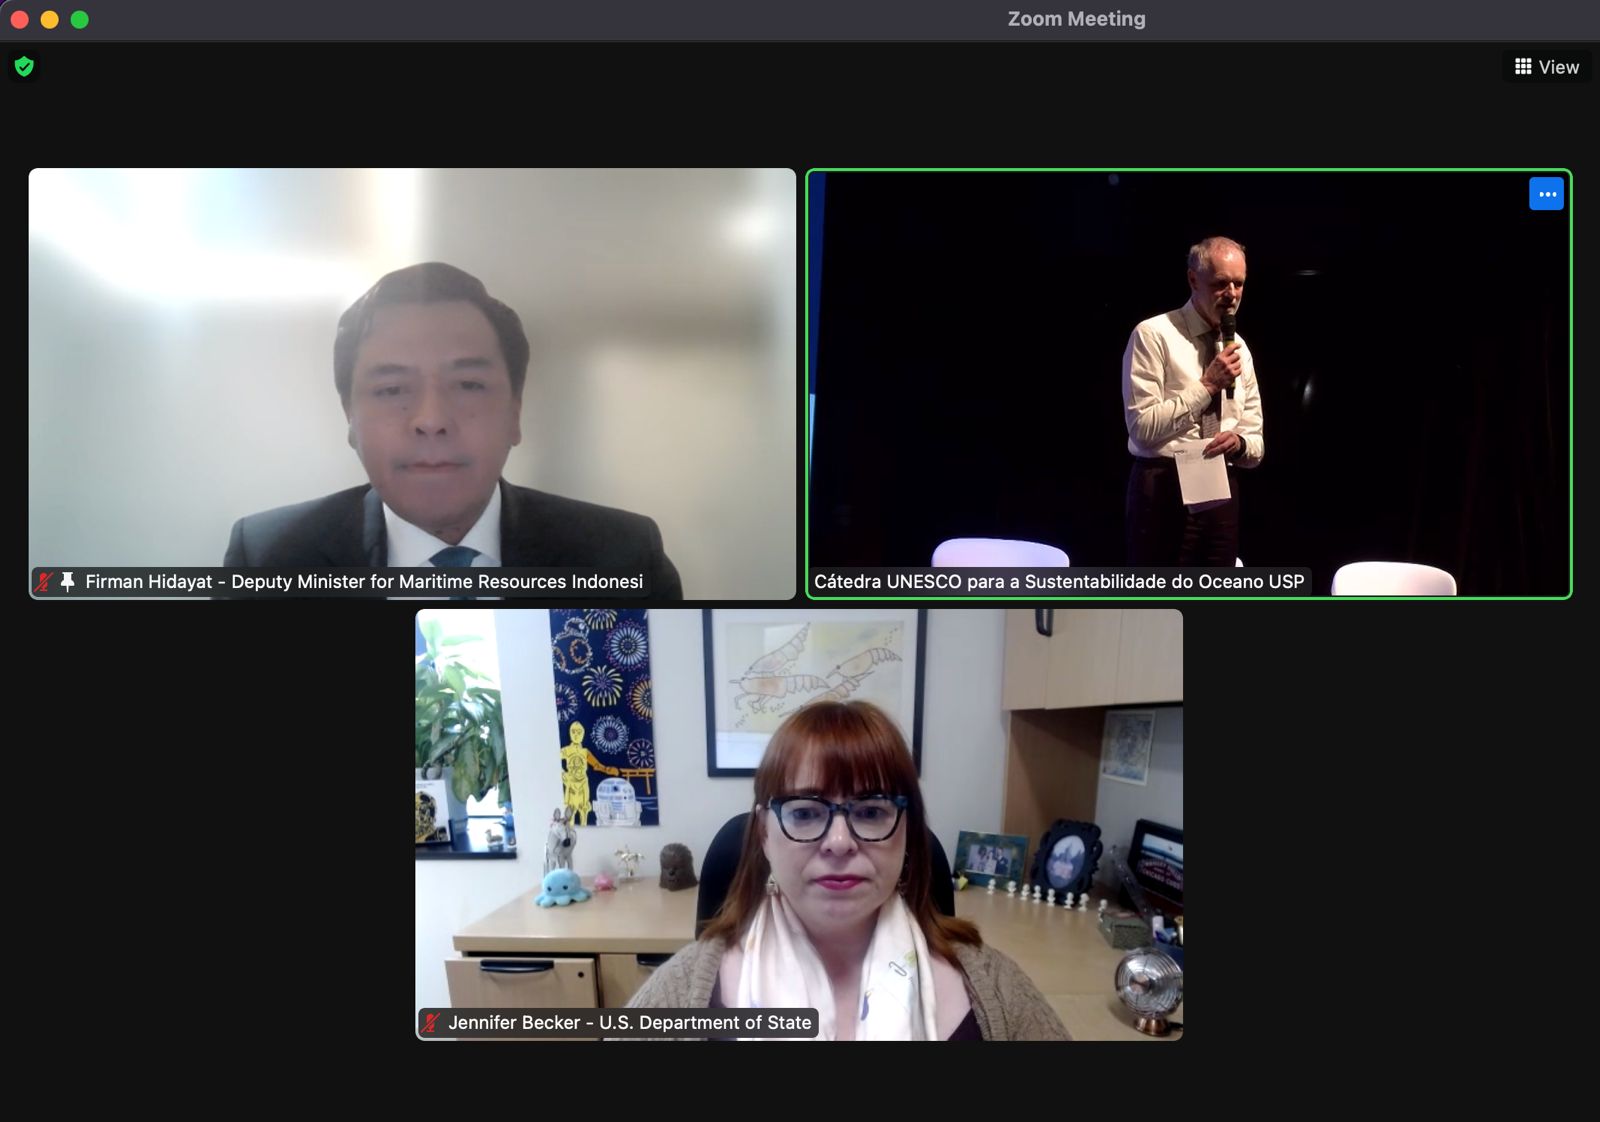The width and height of the screenshot is (1600, 1122).
Task: Click the Cátedra UNESCO participant name label
Action: 1058,582
